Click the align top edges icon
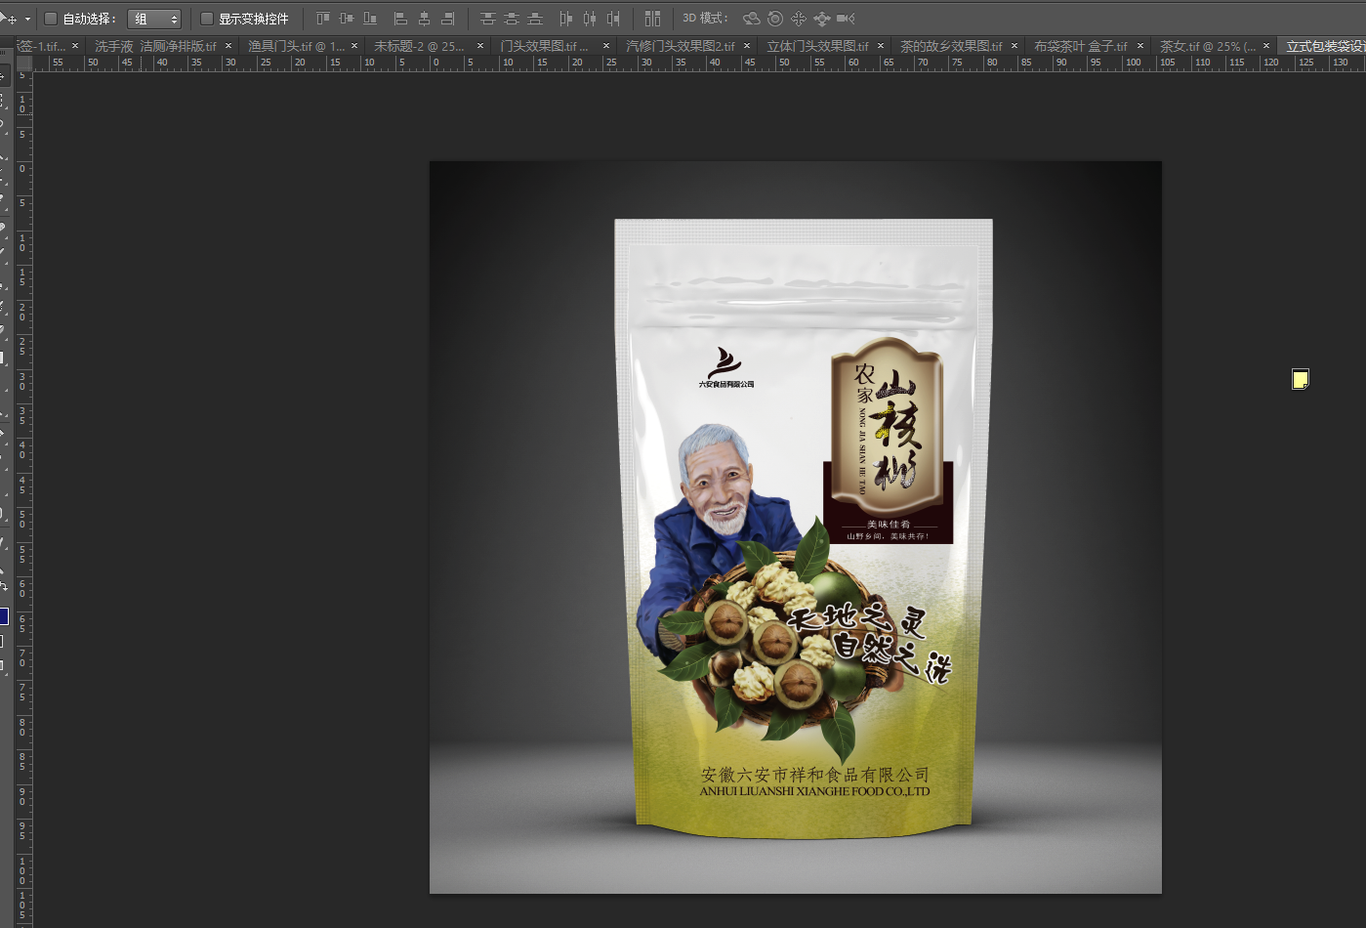The height and width of the screenshot is (928, 1366). click(323, 18)
